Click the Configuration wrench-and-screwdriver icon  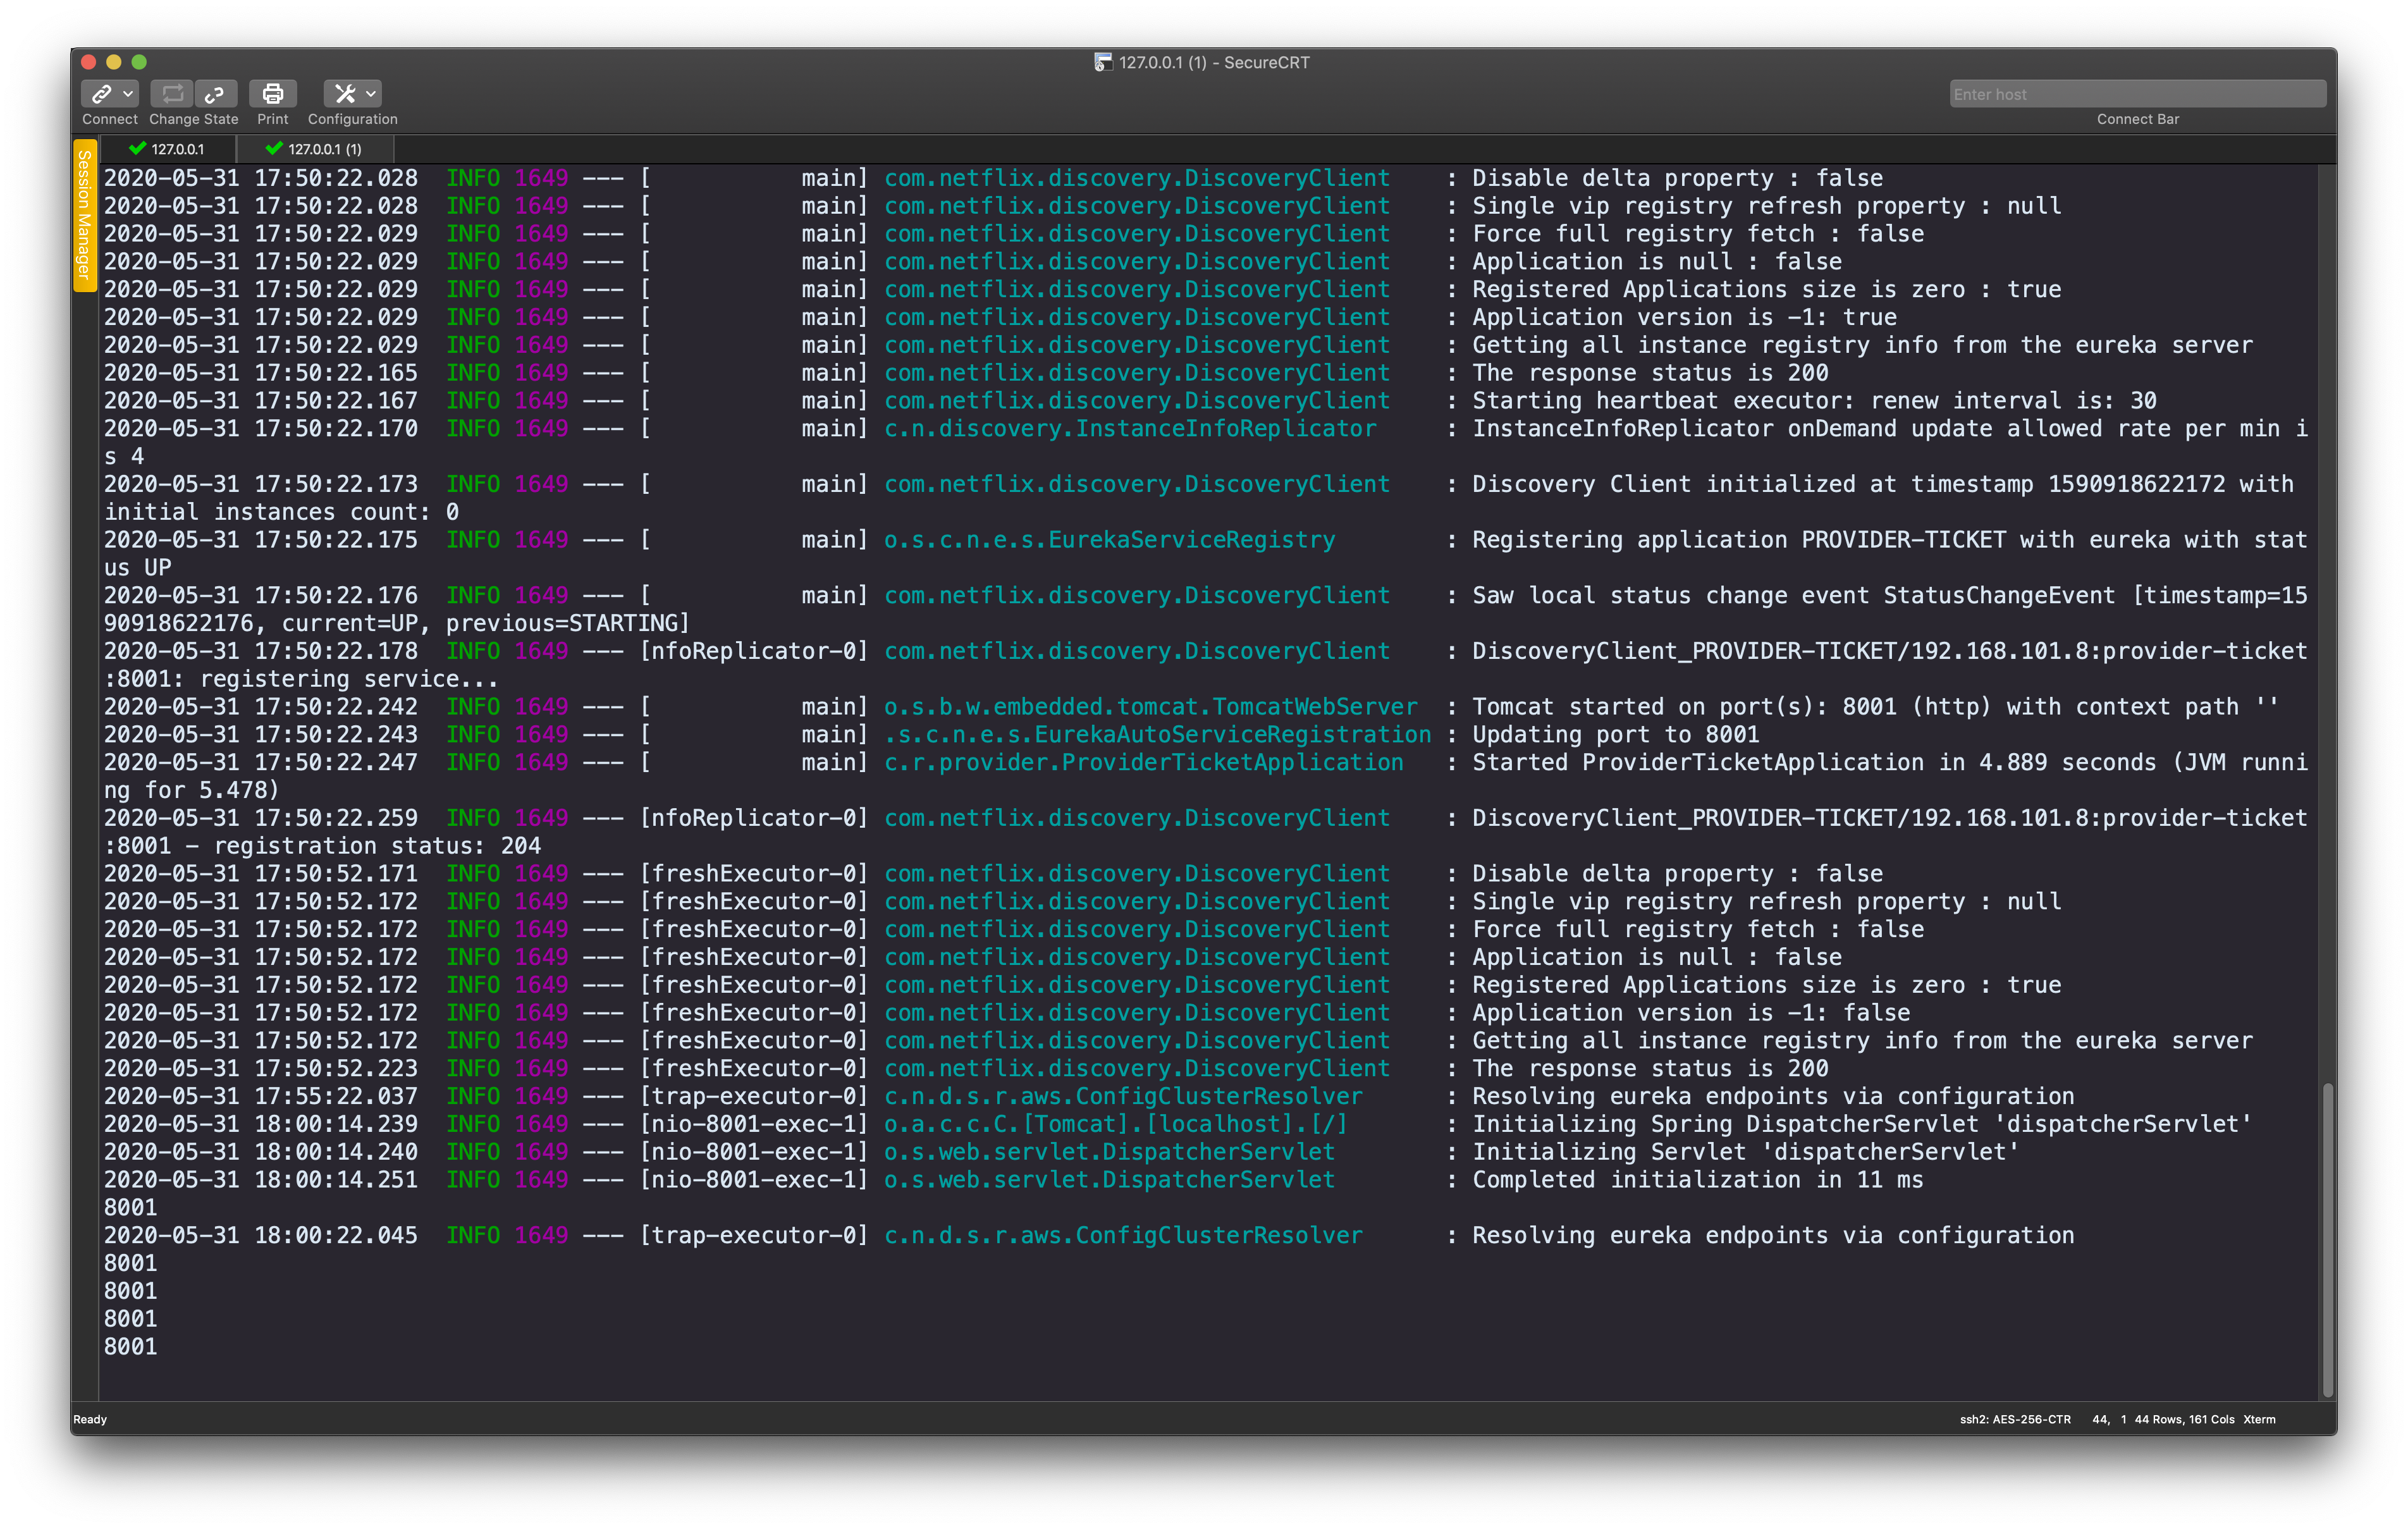(x=344, y=94)
